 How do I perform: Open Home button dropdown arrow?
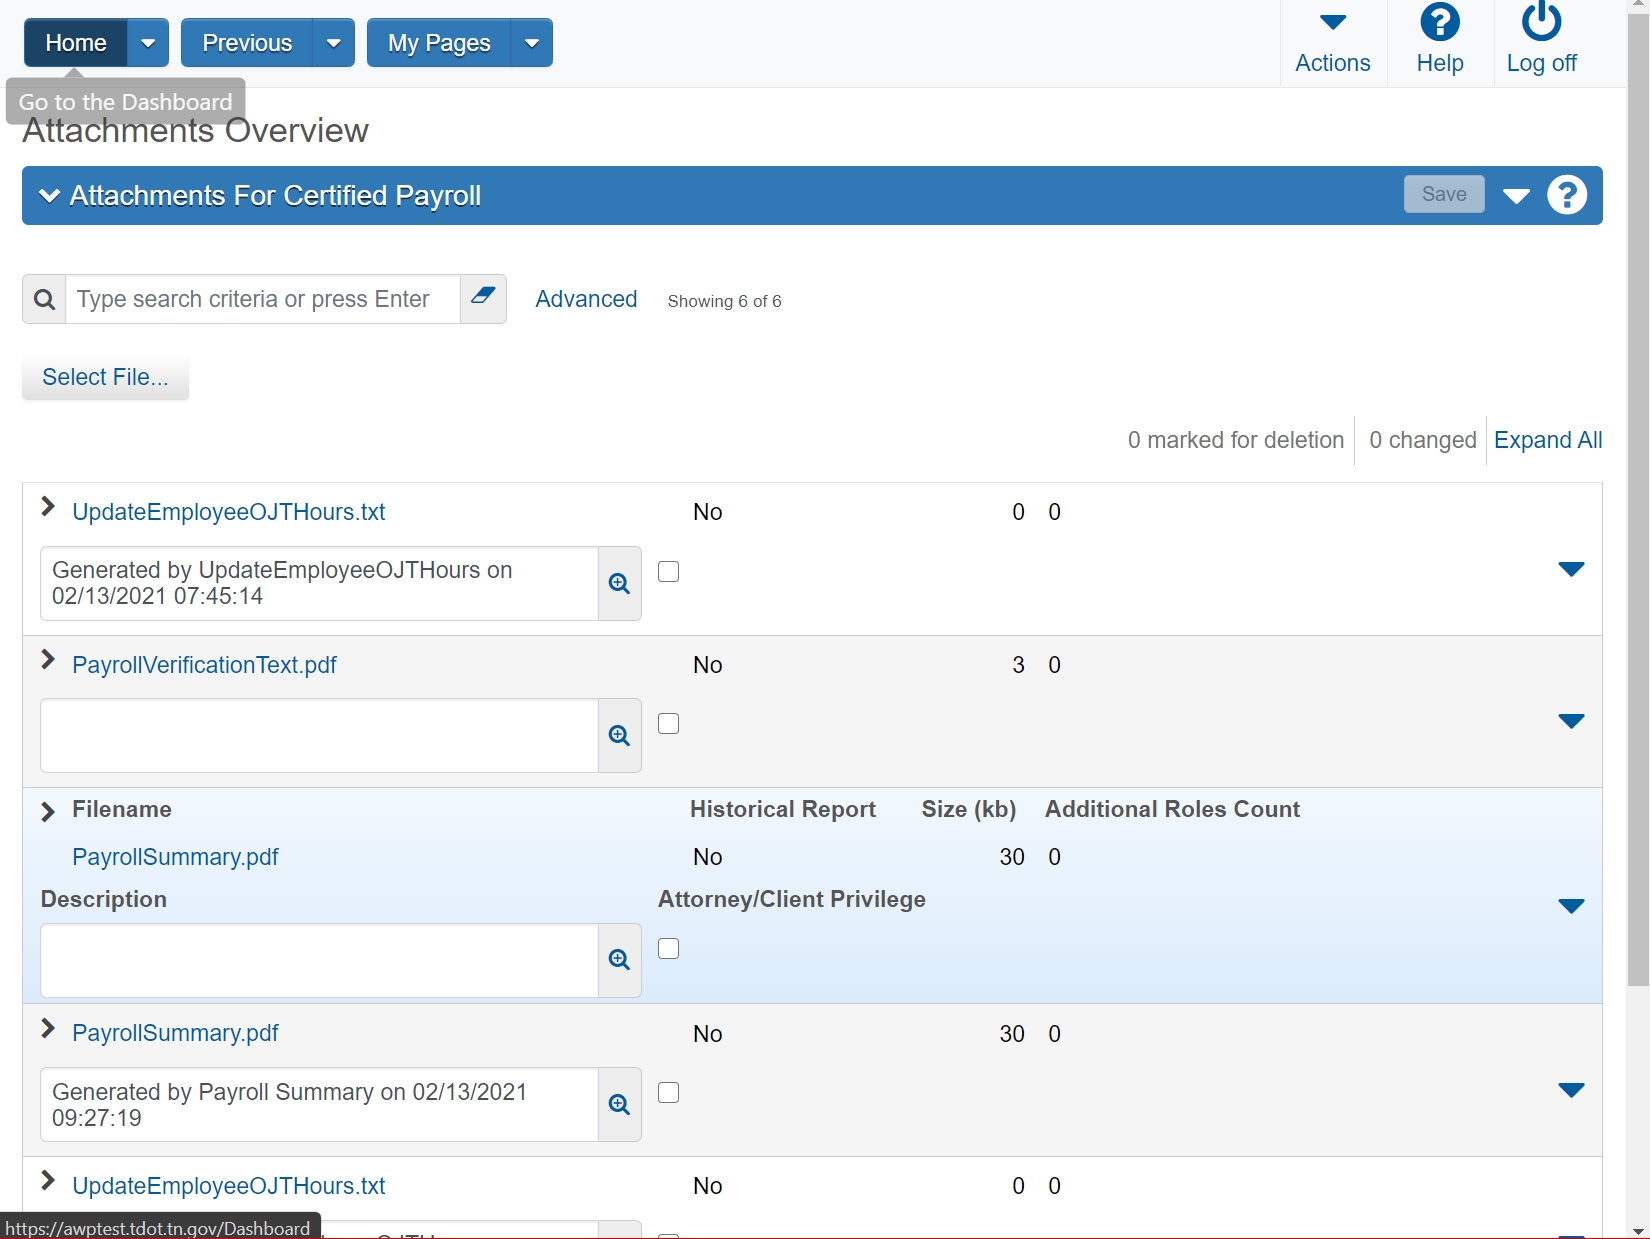tap(148, 43)
